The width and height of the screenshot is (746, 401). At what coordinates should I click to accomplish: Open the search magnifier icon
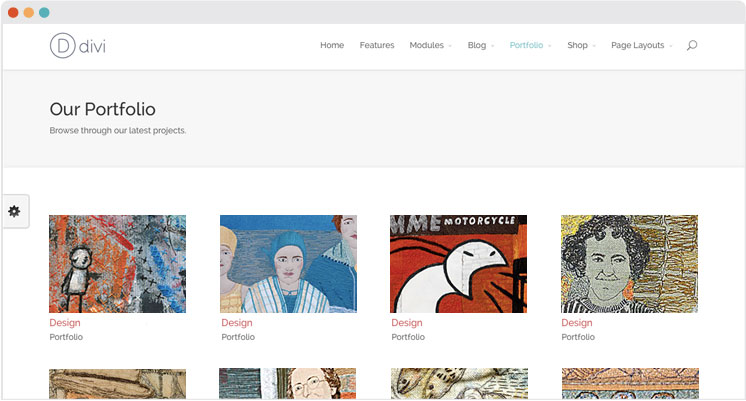(692, 45)
